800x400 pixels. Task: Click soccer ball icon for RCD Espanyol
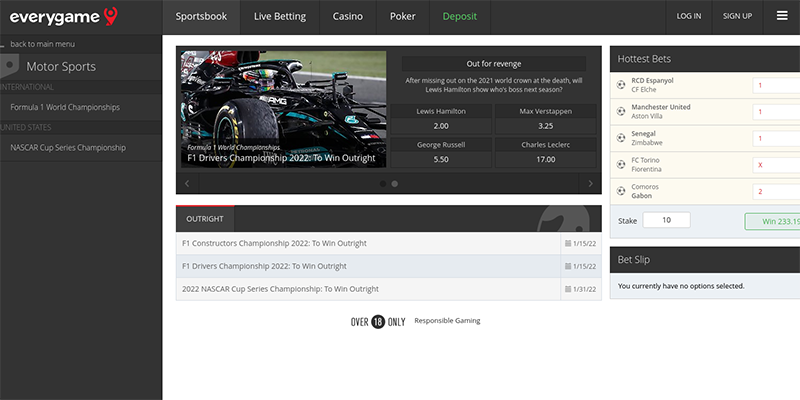621,85
